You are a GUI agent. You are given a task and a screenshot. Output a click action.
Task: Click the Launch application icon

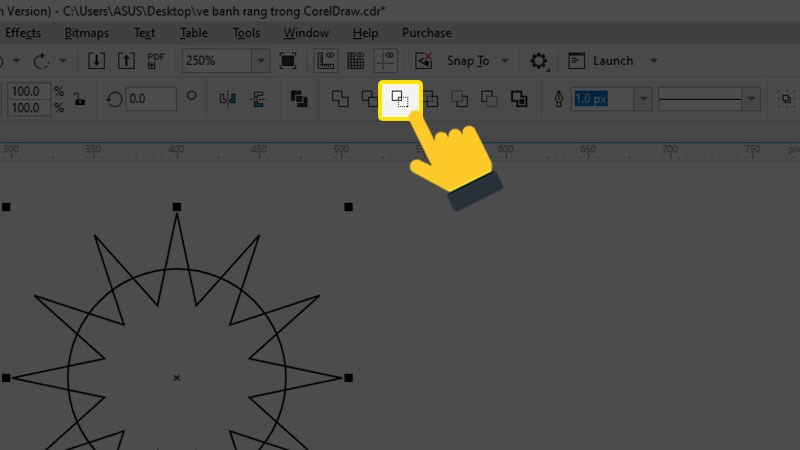(577, 61)
